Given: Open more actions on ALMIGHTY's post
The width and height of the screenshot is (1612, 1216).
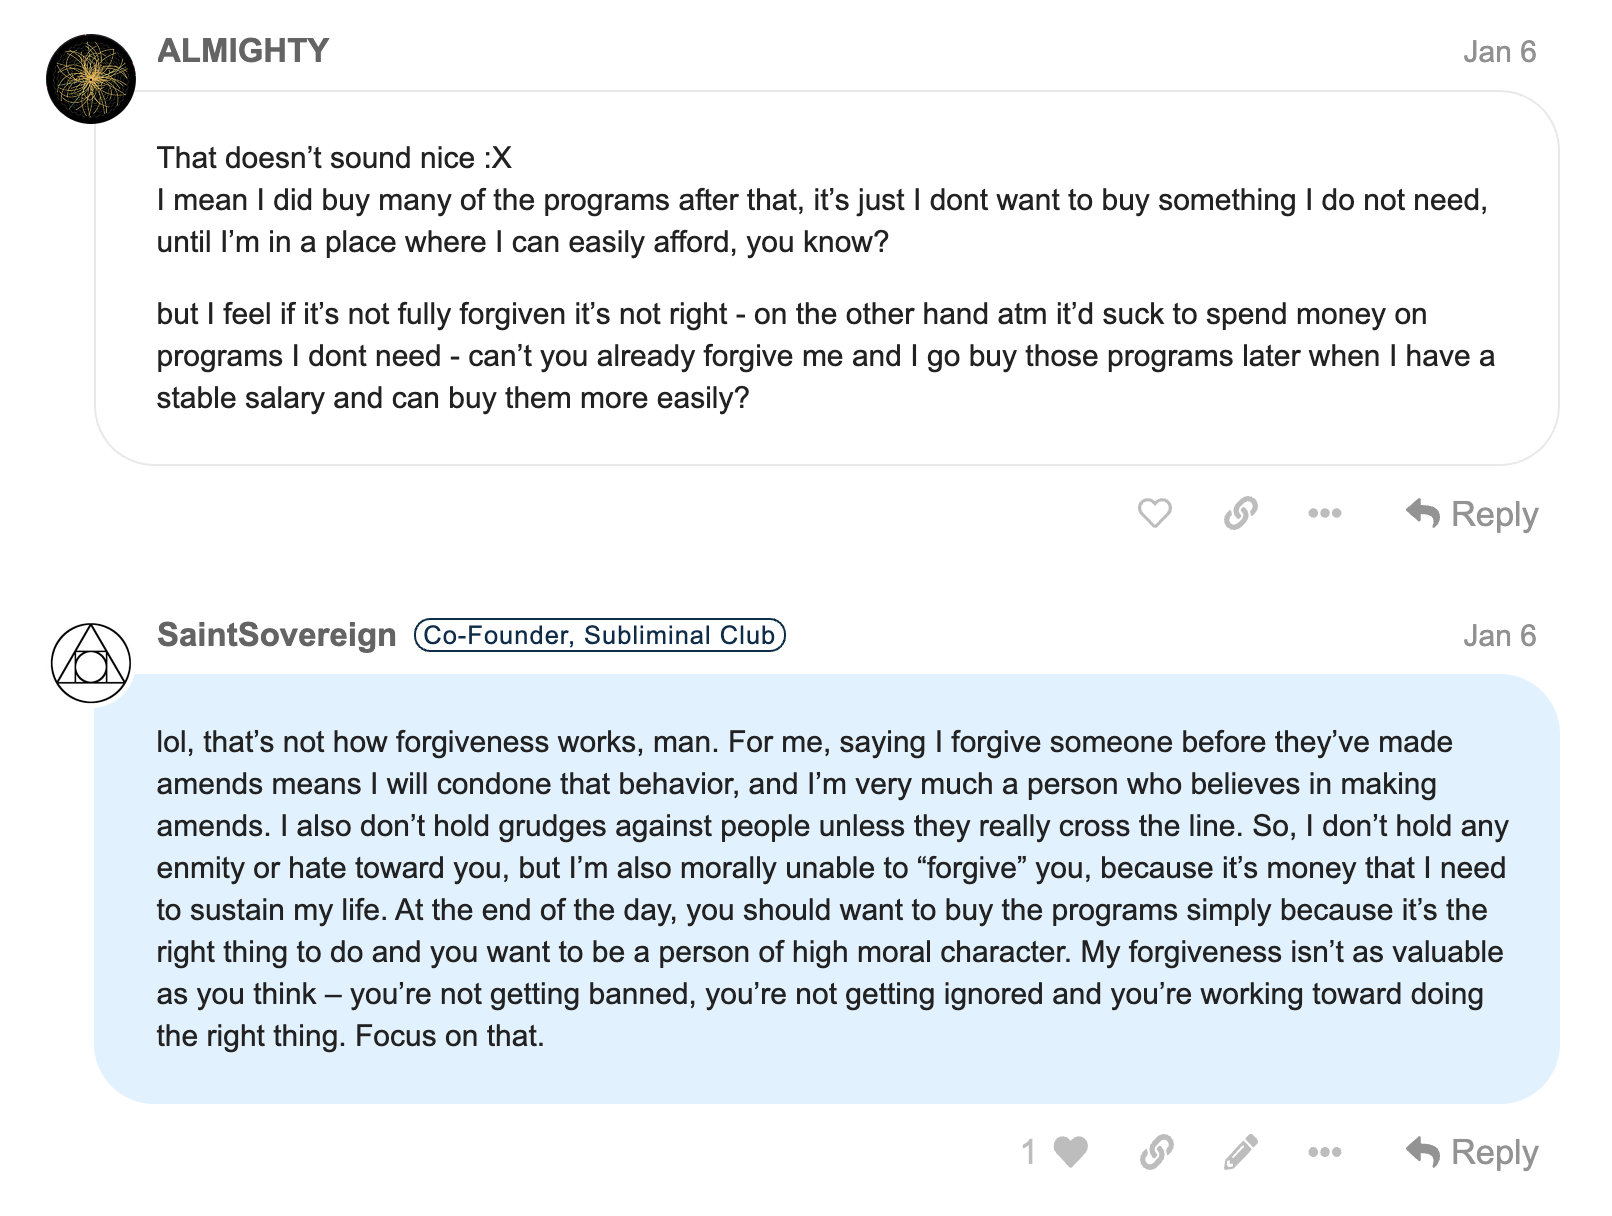Looking at the screenshot, I should 1324,513.
